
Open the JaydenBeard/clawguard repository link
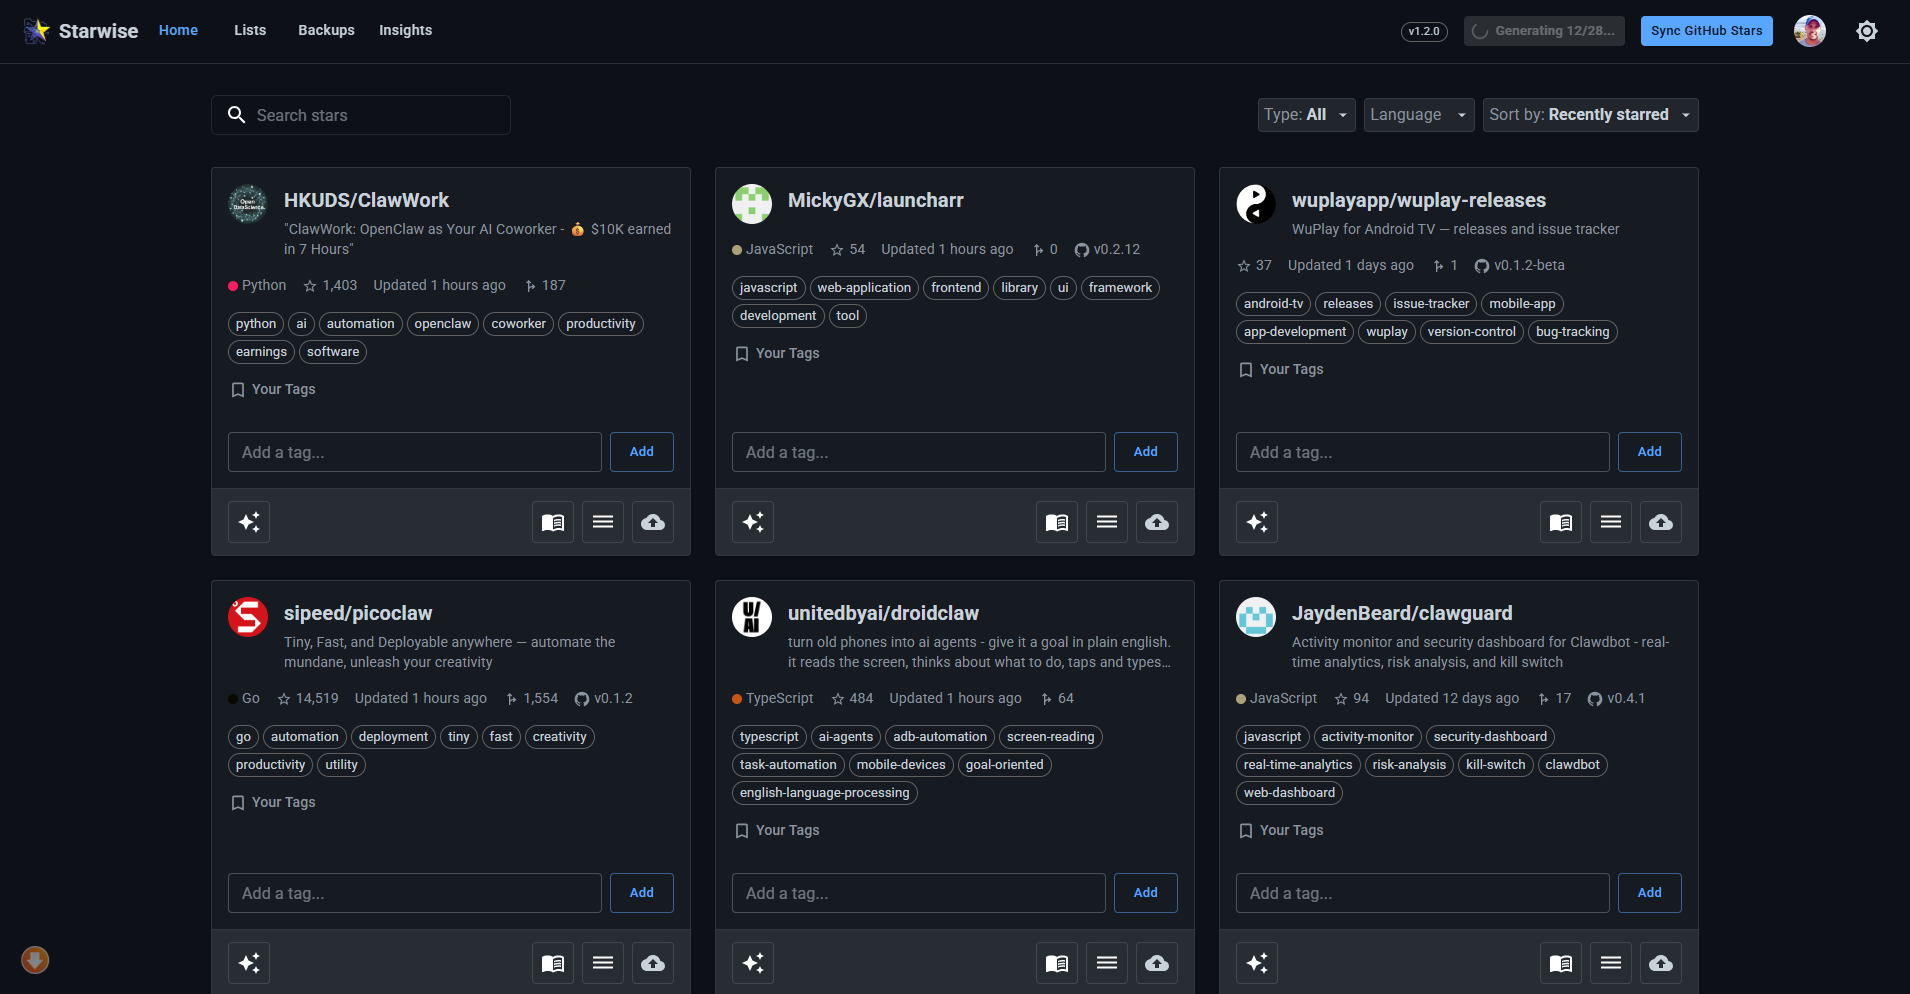pos(1402,613)
